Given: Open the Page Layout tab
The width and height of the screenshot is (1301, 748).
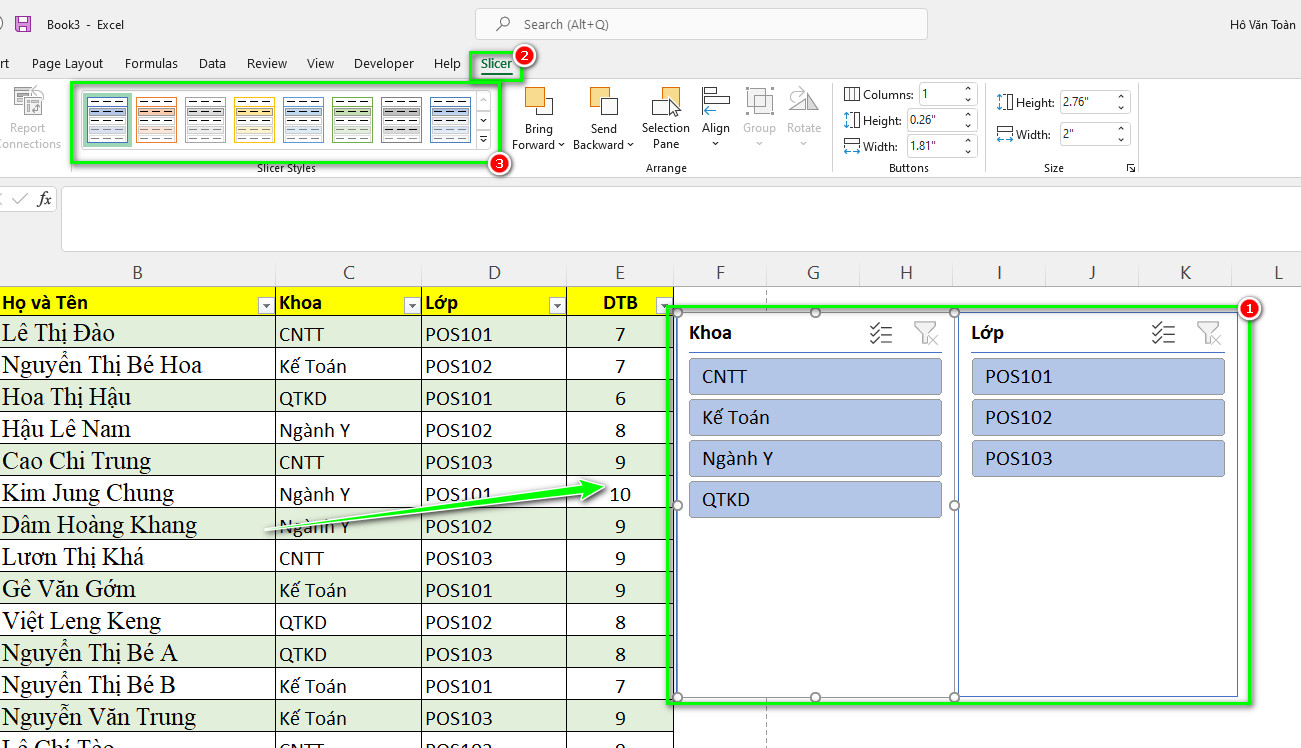Looking at the screenshot, I should 67,63.
